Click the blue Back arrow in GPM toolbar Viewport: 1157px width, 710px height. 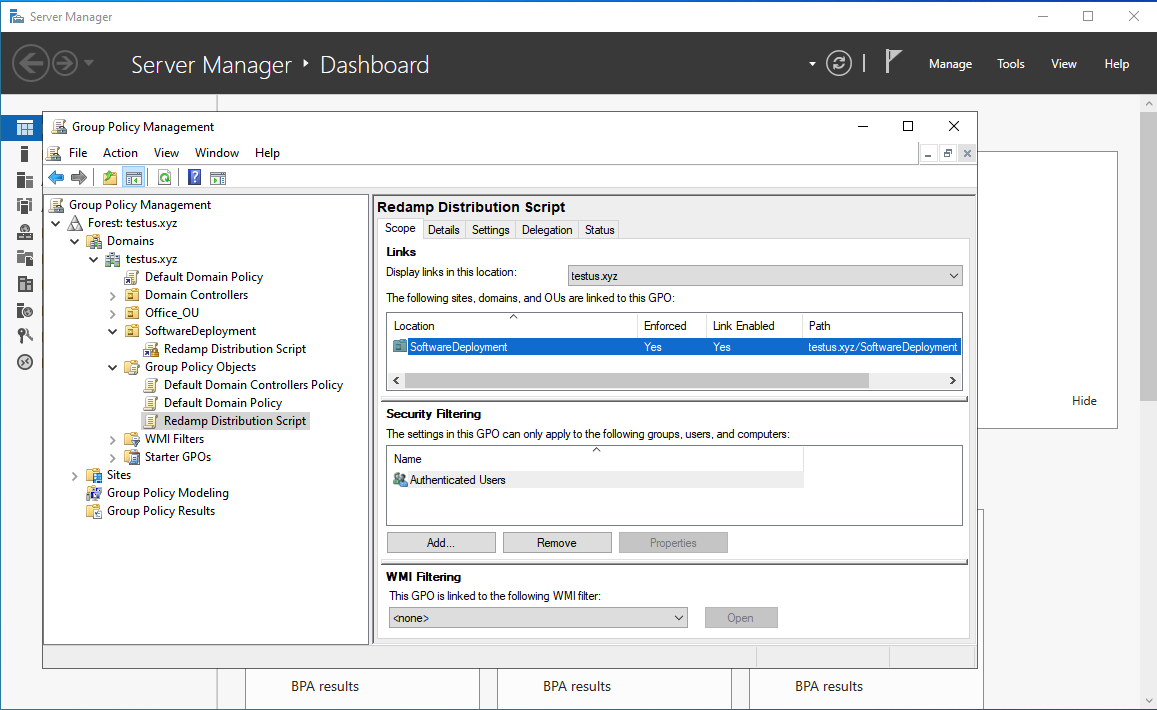pyautogui.click(x=56, y=178)
